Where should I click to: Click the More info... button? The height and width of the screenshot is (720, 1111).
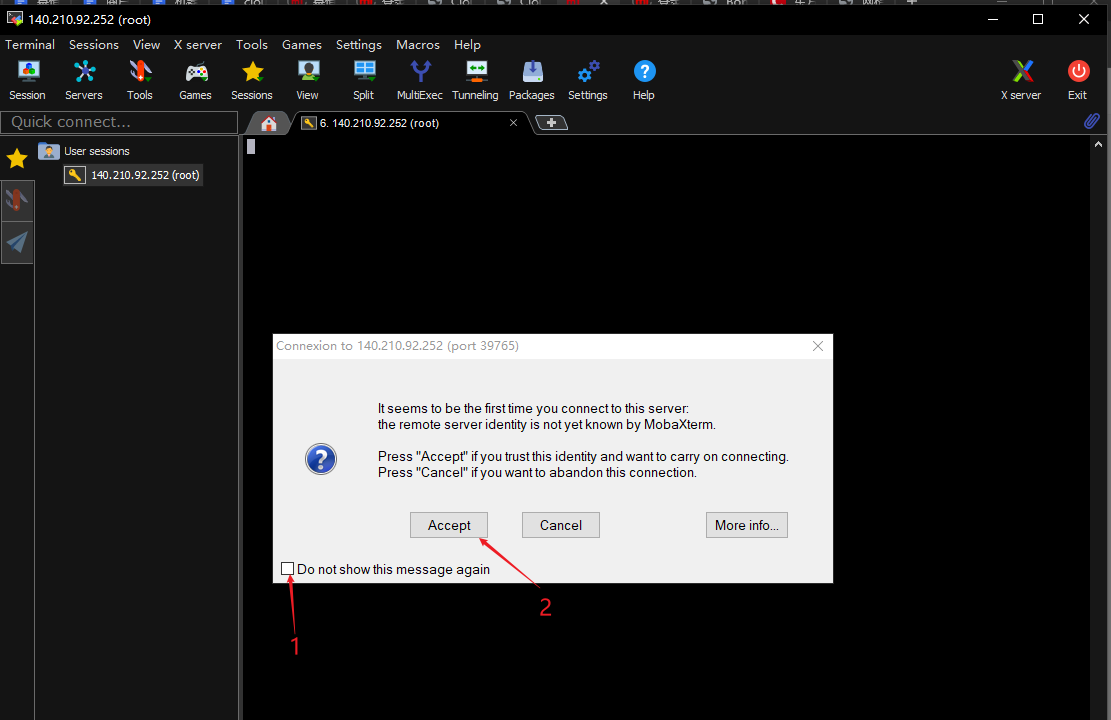(x=746, y=525)
